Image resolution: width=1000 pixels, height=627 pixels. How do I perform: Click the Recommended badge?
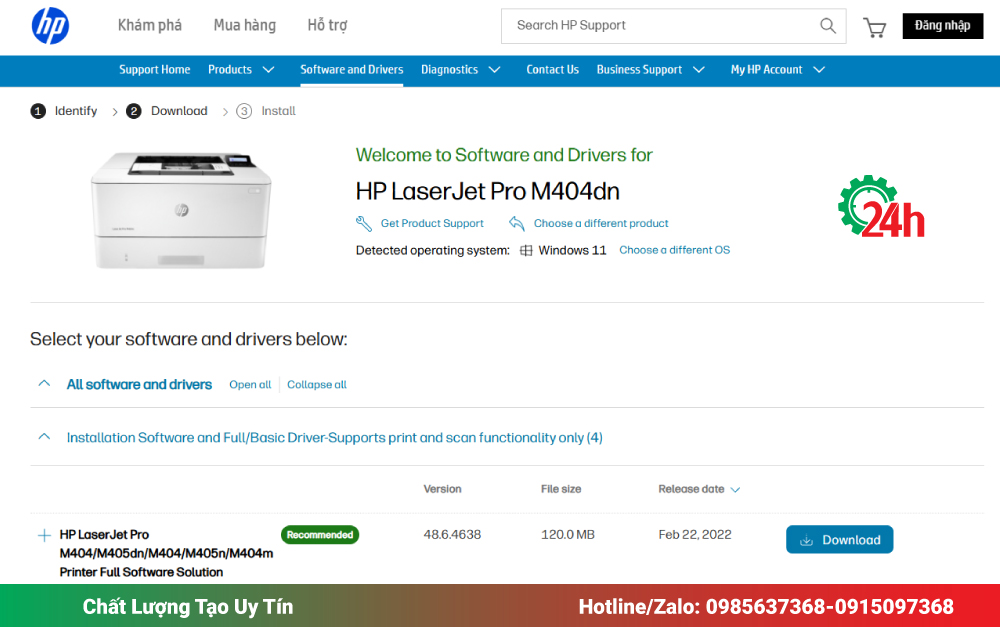(320, 535)
